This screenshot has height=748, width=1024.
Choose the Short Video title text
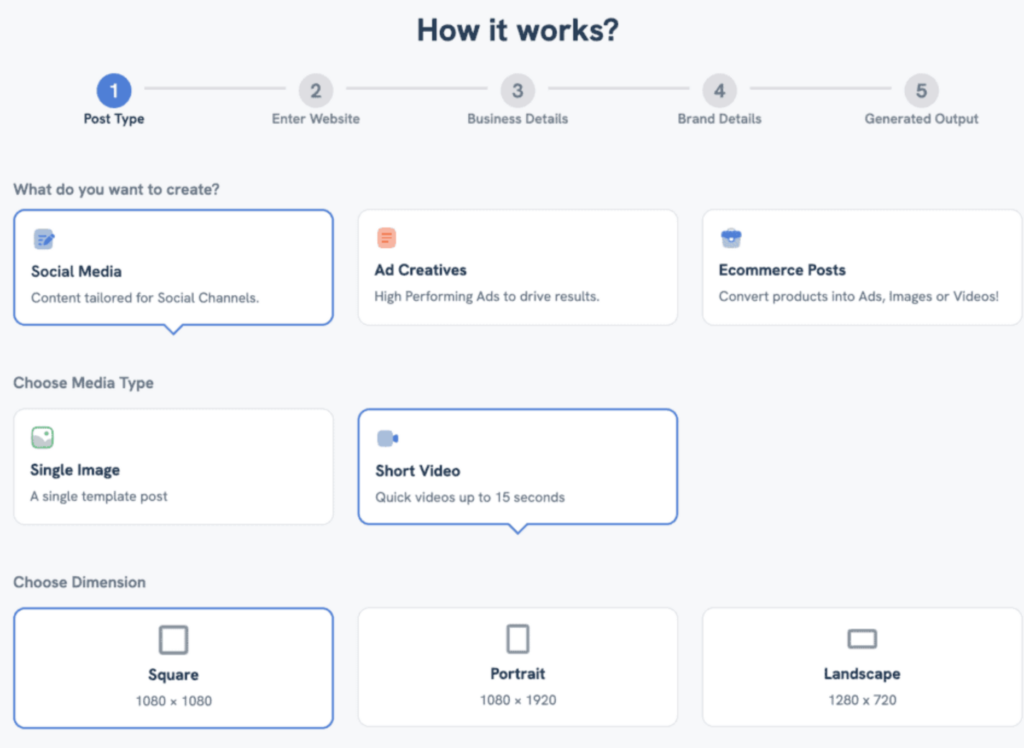418,470
